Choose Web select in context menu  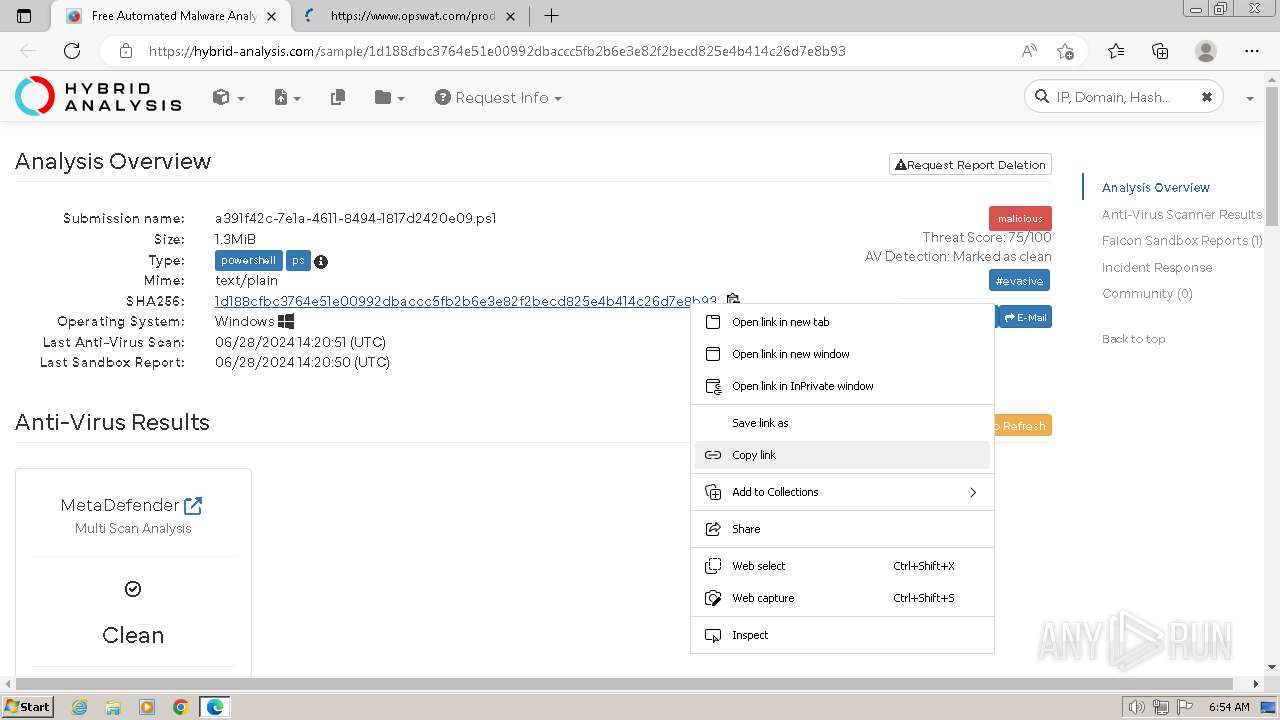point(842,566)
